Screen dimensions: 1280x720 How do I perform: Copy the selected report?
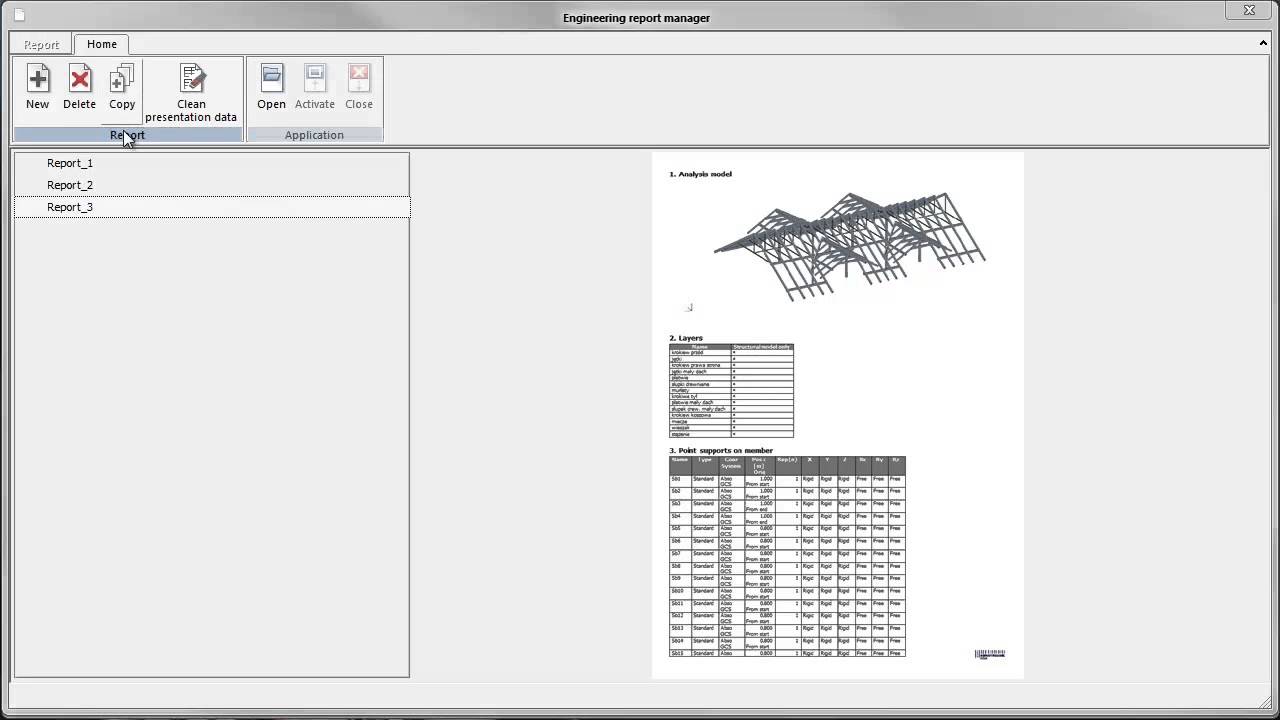pos(122,87)
